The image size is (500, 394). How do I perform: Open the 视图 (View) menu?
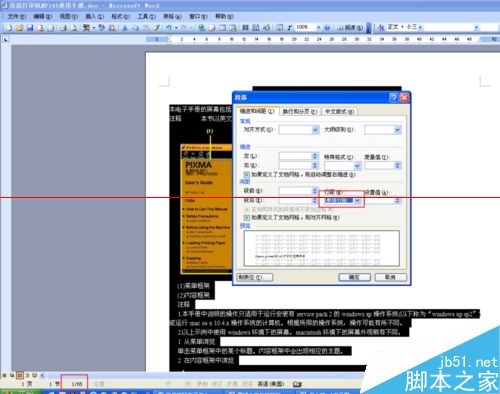[68, 16]
